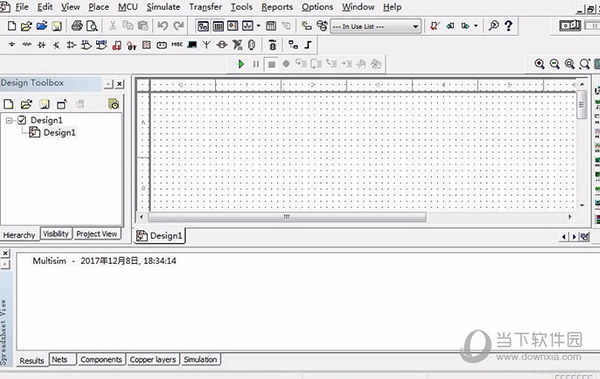Place an Analog component (op-amp icon)
Viewport: 600px width, 379px height.
(71, 45)
